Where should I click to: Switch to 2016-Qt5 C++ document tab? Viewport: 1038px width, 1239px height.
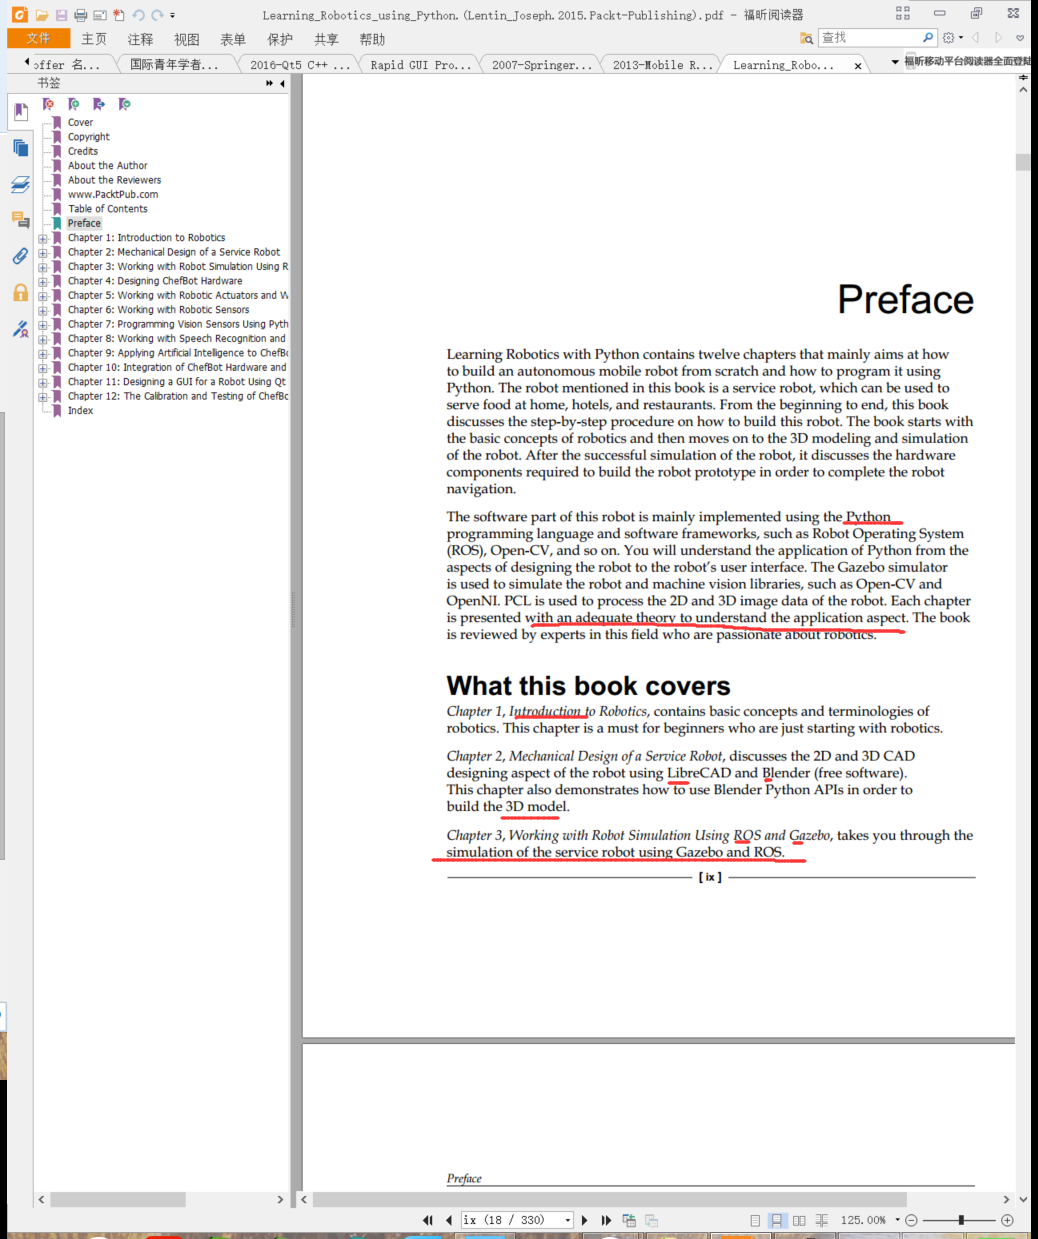(300, 65)
